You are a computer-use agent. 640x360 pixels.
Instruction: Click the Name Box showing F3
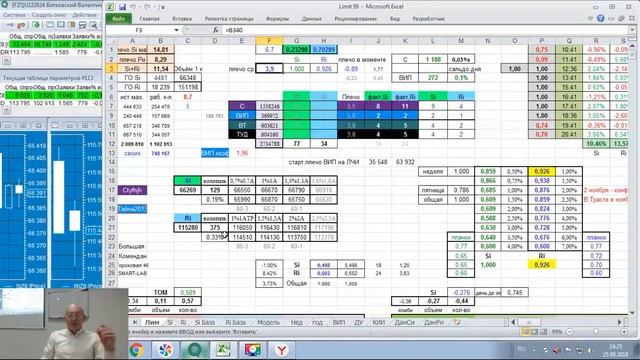tap(139, 30)
